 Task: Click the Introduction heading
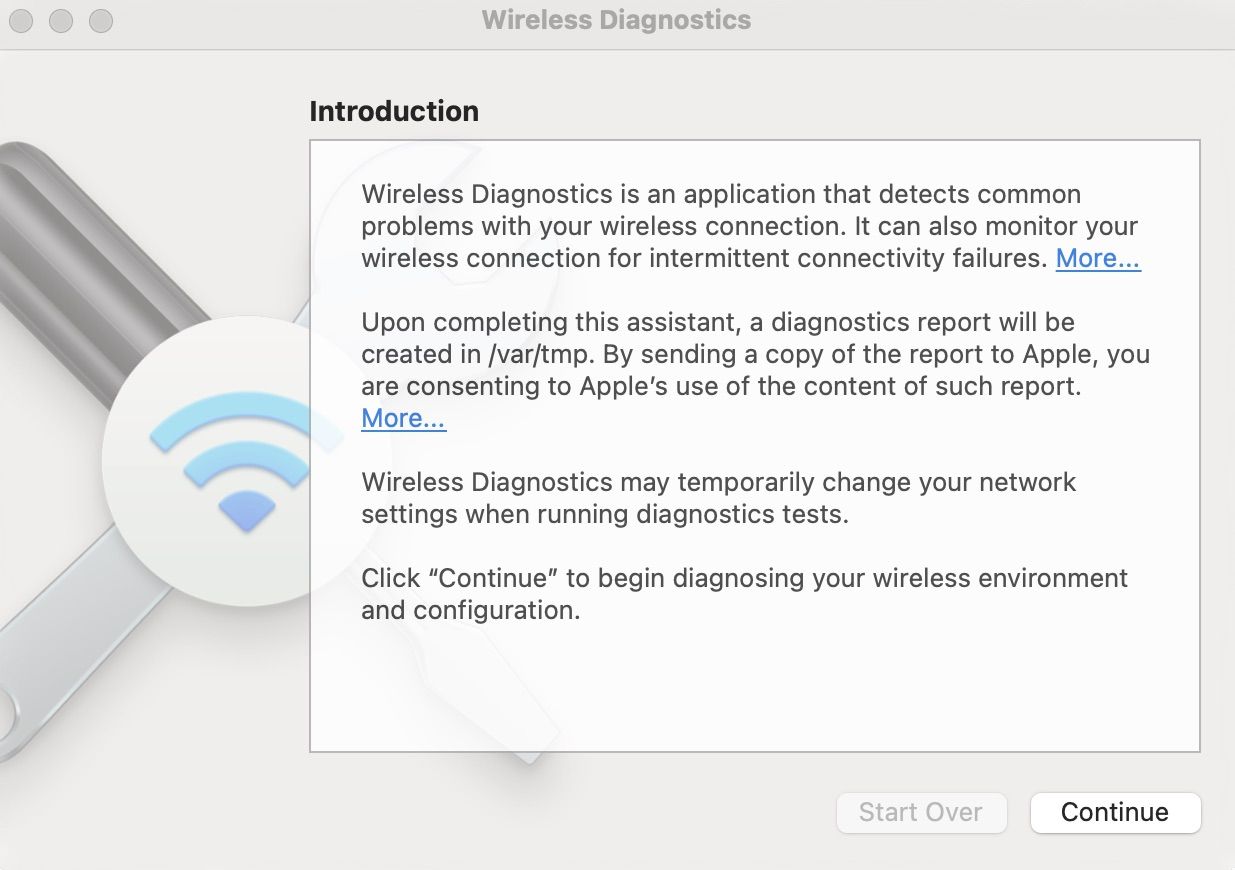pyautogui.click(x=394, y=111)
